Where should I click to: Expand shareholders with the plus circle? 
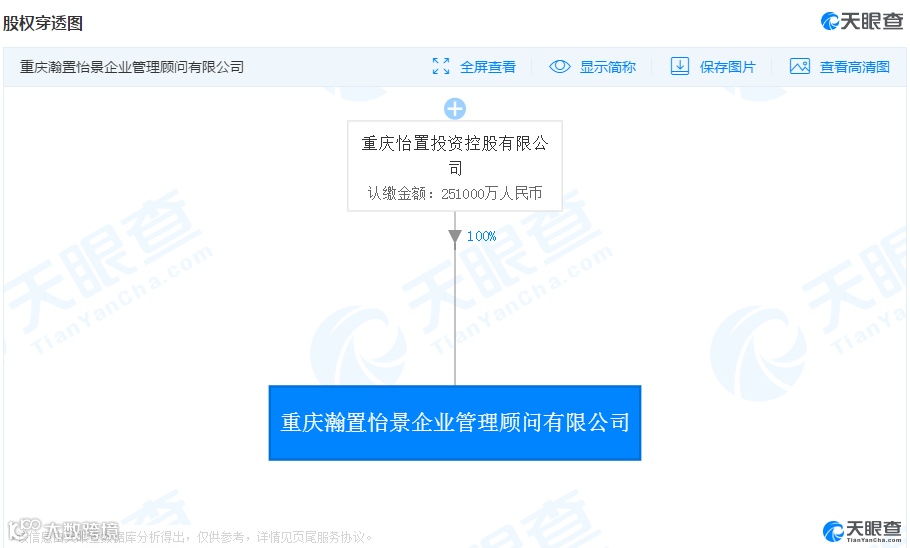(x=455, y=109)
